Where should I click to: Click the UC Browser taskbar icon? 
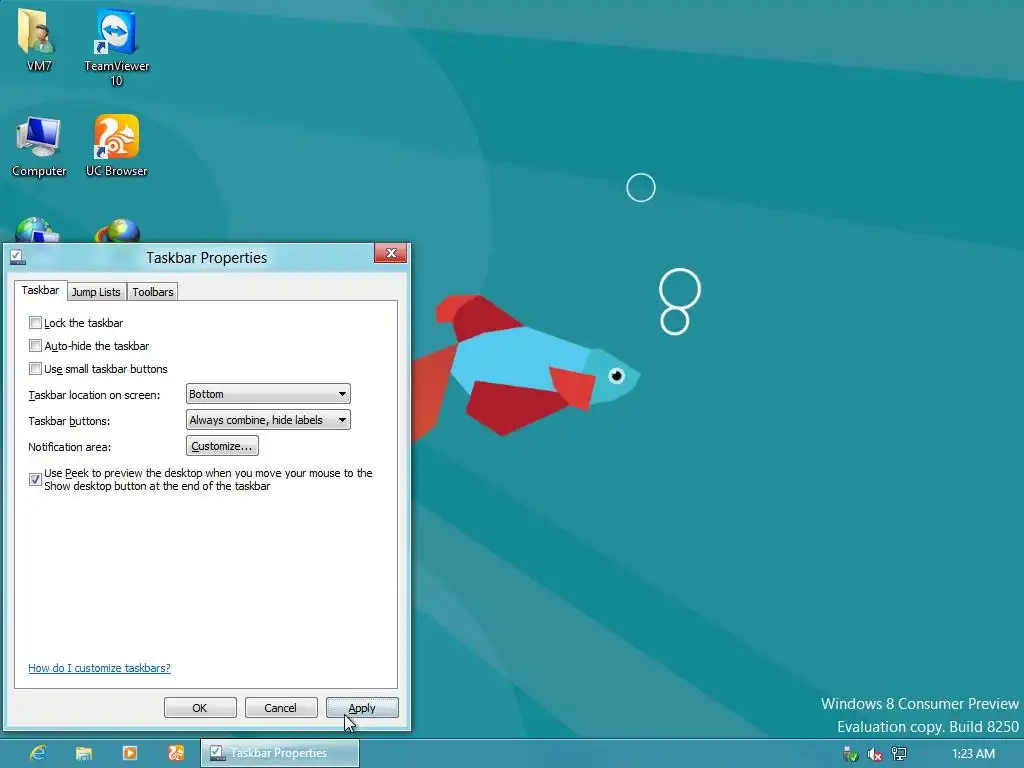176,753
